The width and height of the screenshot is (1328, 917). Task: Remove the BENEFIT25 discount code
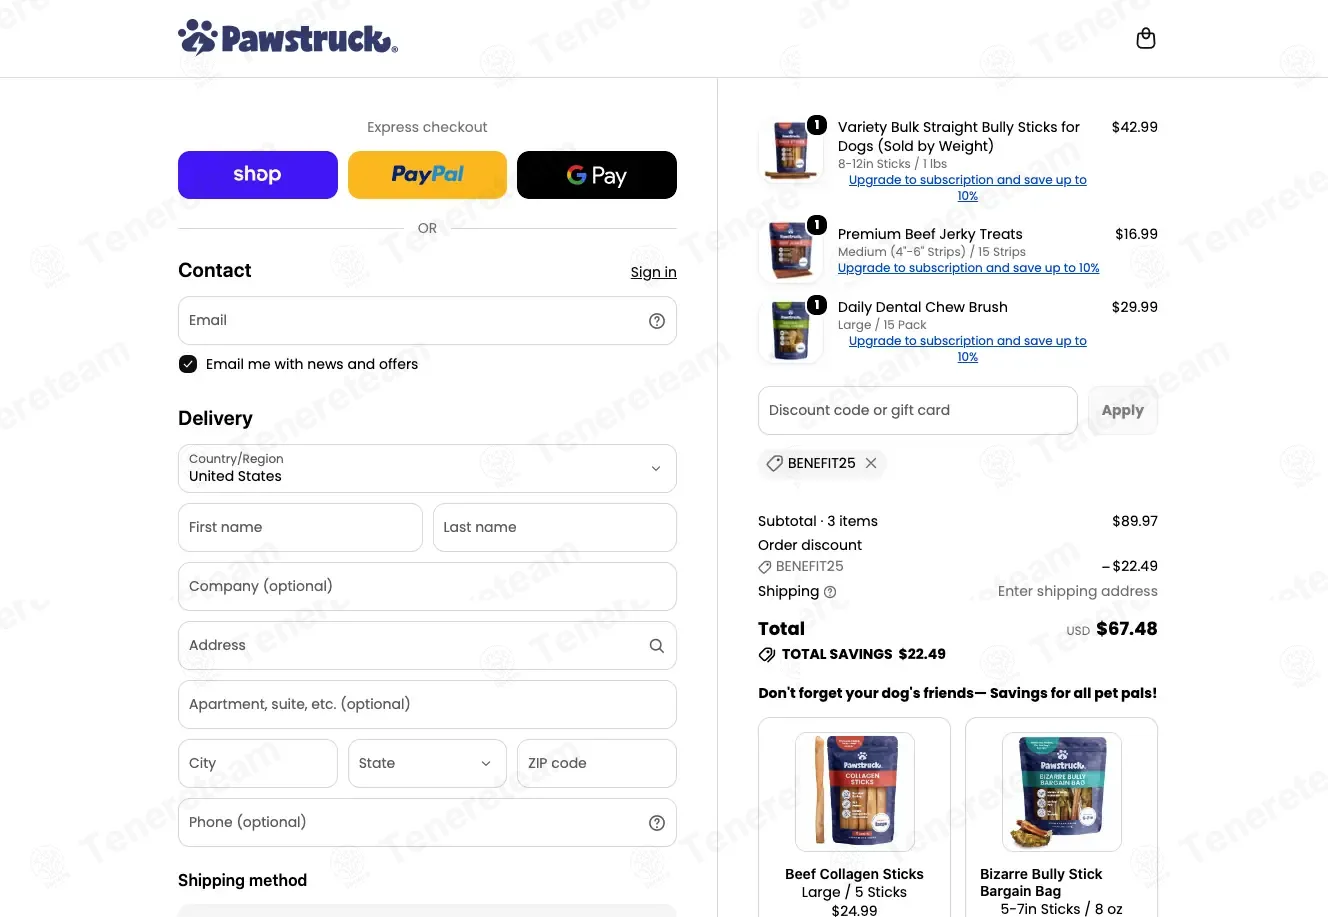(871, 463)
